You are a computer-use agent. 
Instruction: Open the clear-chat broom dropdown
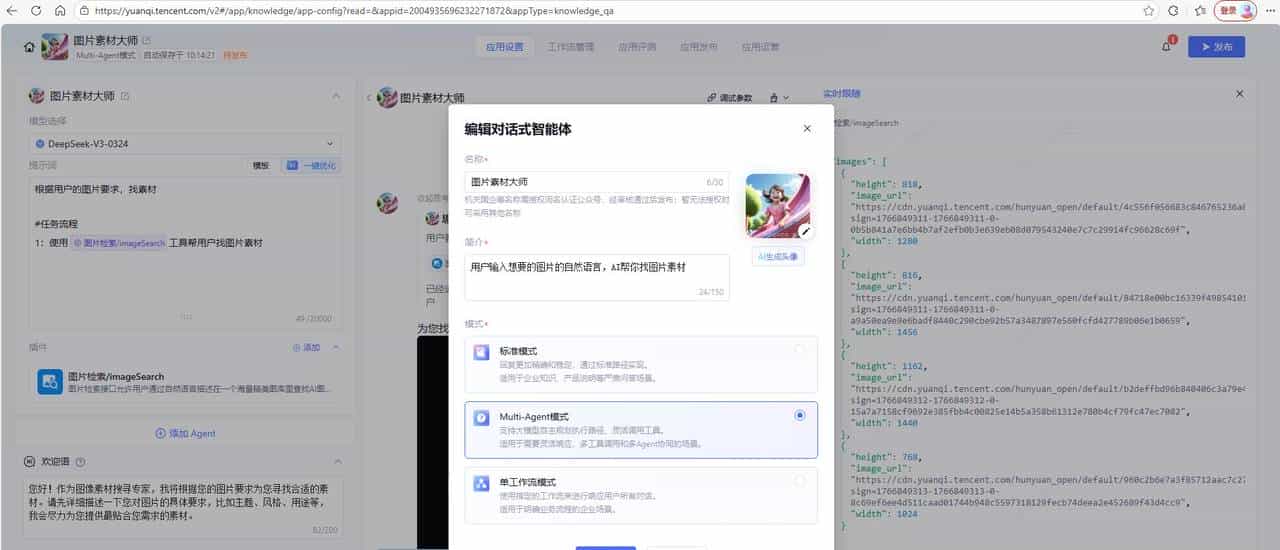pyautogui.click(x=779, y=98)
